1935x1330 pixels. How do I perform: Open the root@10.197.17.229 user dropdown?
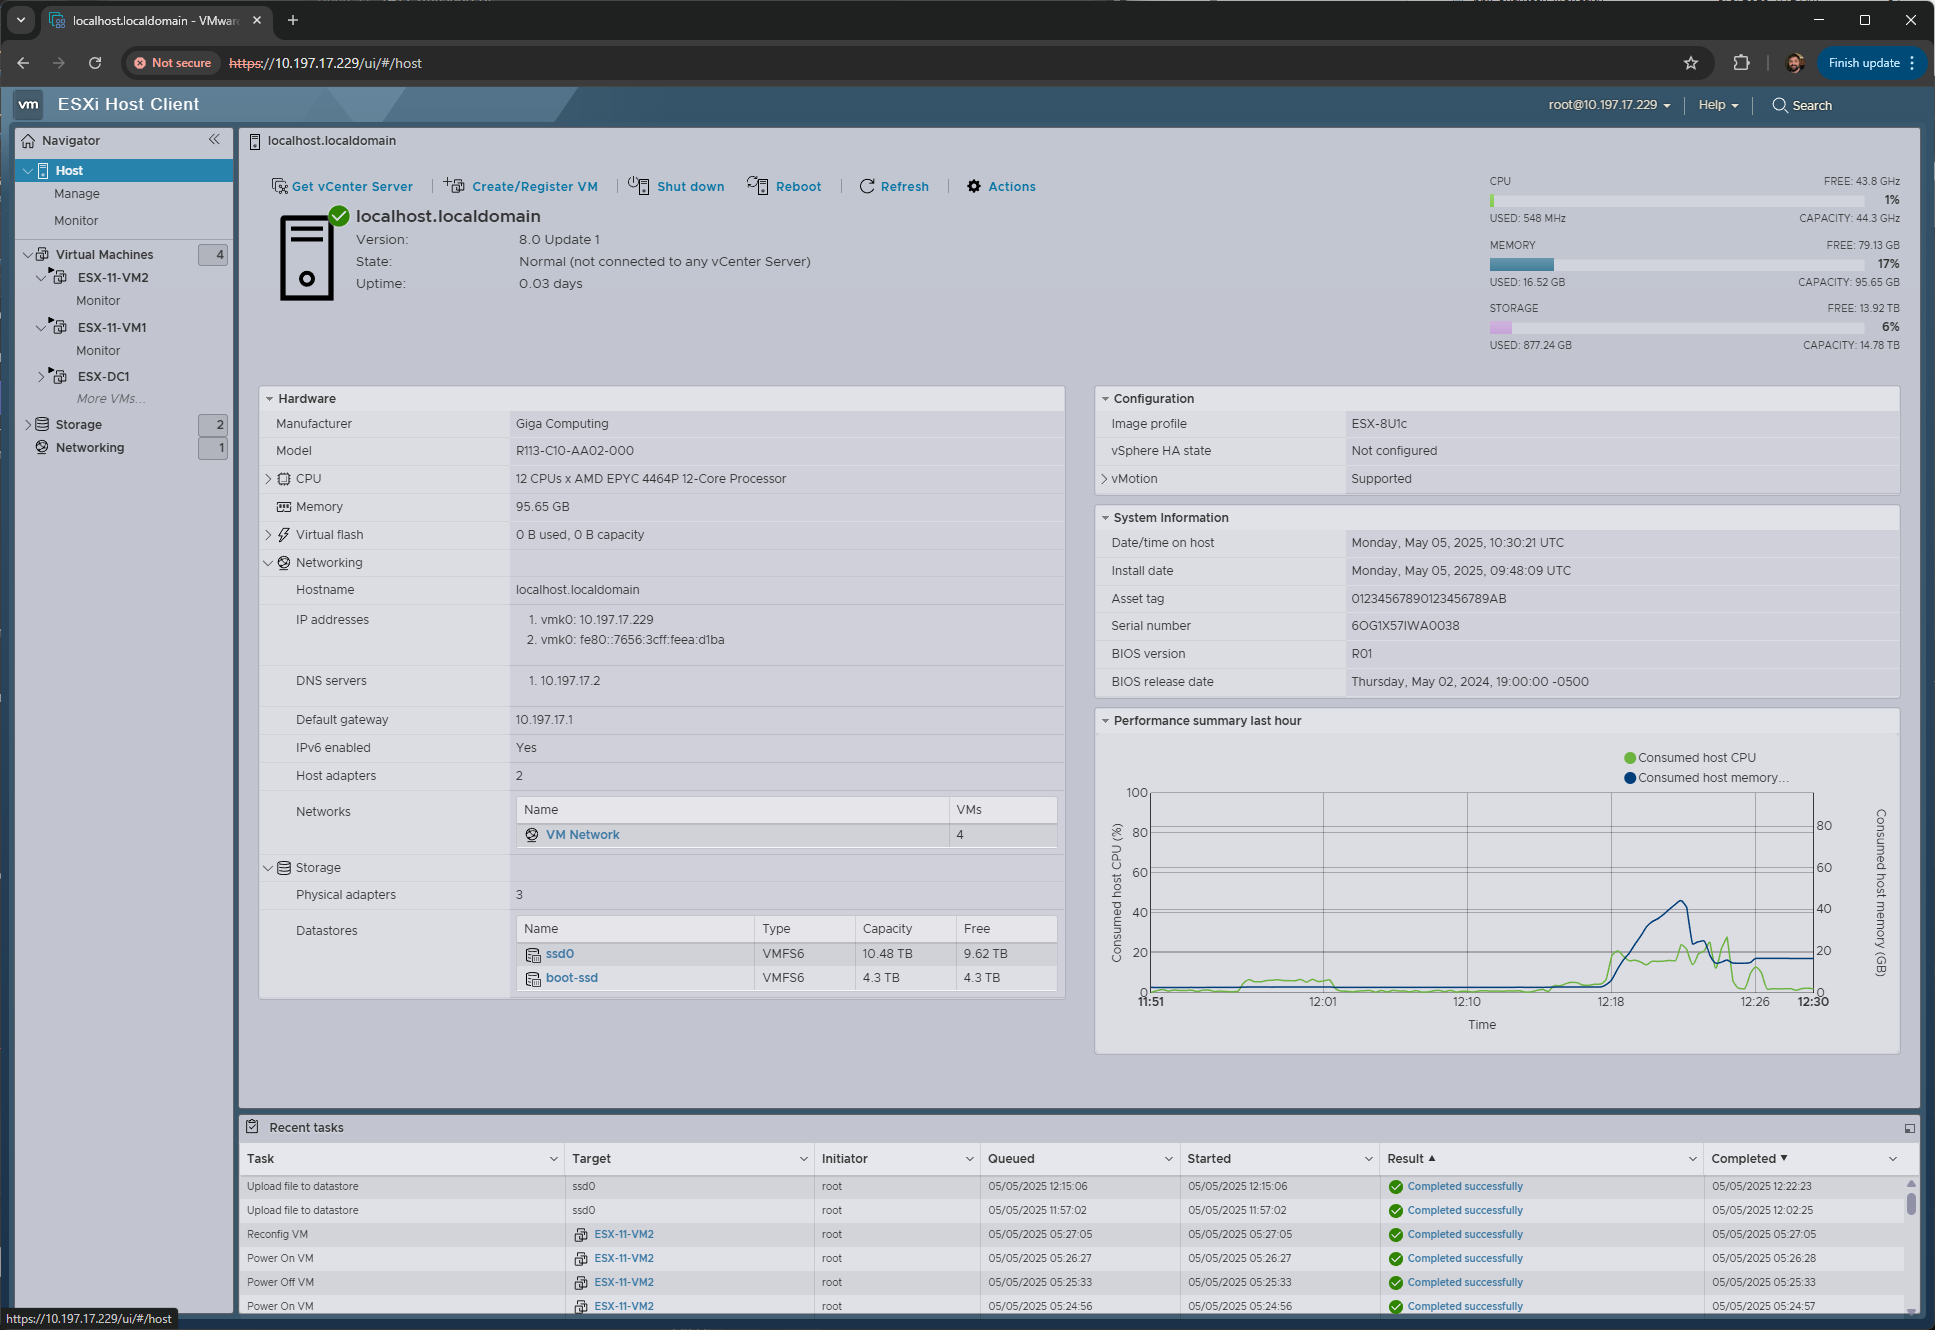[1609, 105]
